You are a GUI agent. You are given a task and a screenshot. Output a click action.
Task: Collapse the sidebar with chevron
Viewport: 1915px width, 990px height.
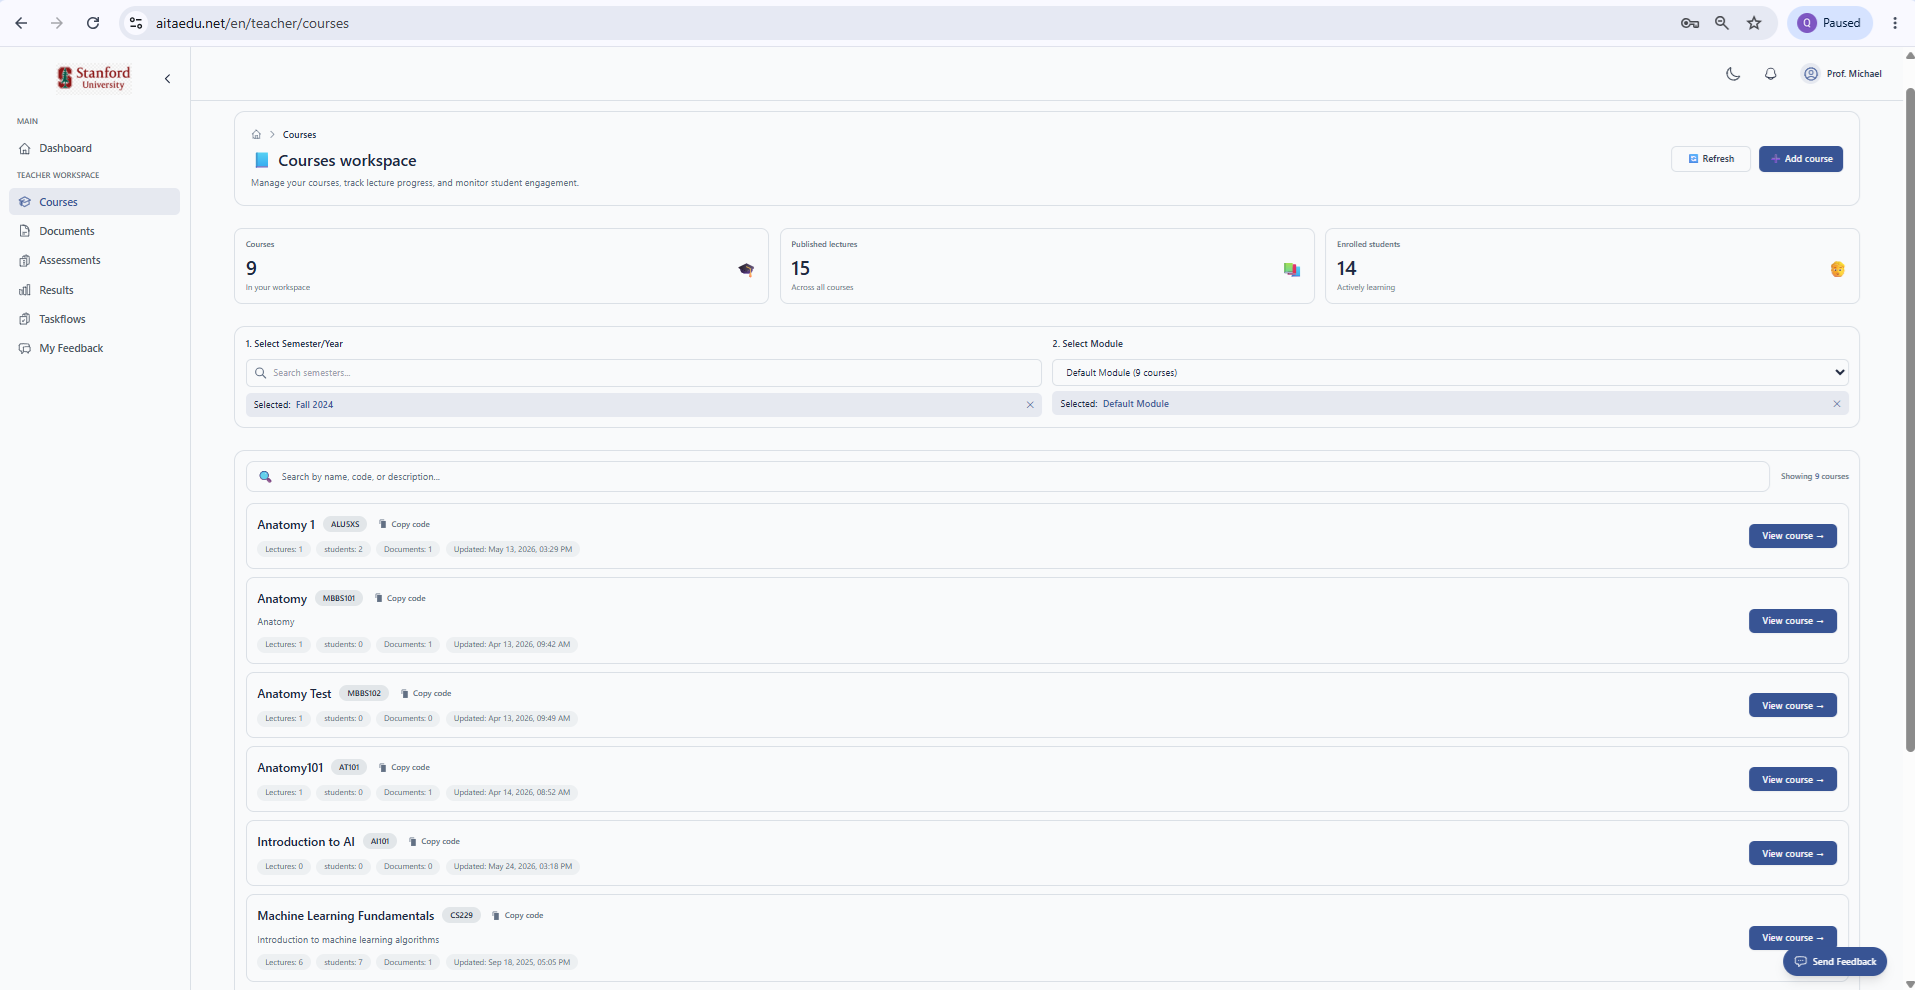pyautogui.click(x=167, y=79)
